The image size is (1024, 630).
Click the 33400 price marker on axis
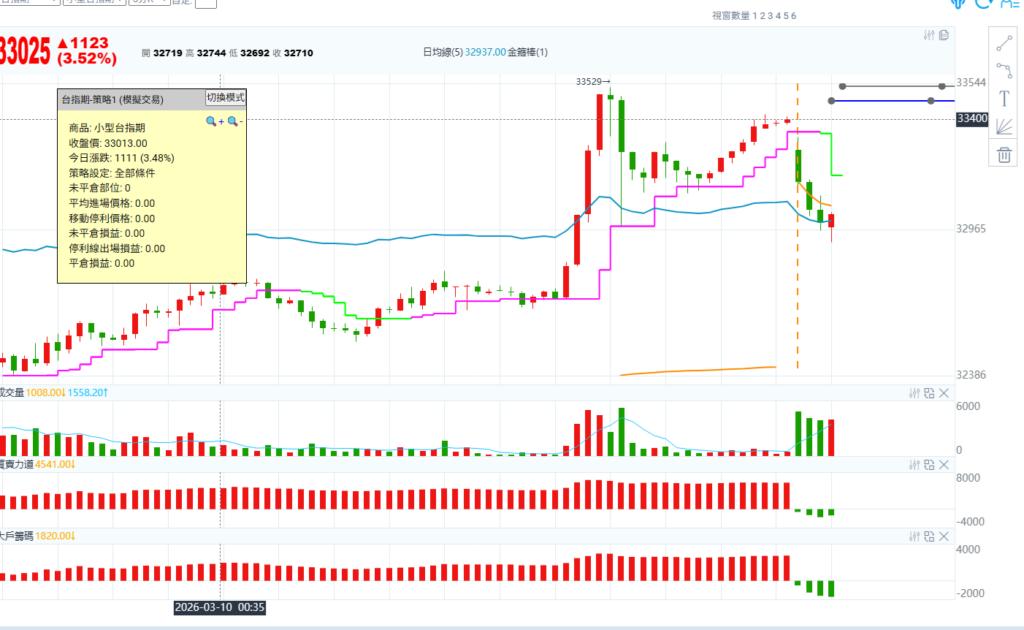click(x=972, y=119)
